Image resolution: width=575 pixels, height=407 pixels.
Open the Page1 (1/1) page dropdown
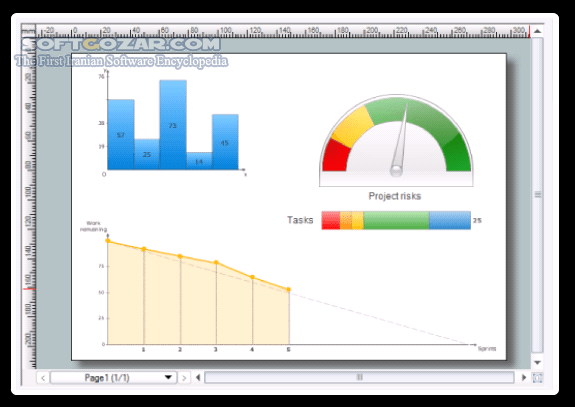coord(114,378)
